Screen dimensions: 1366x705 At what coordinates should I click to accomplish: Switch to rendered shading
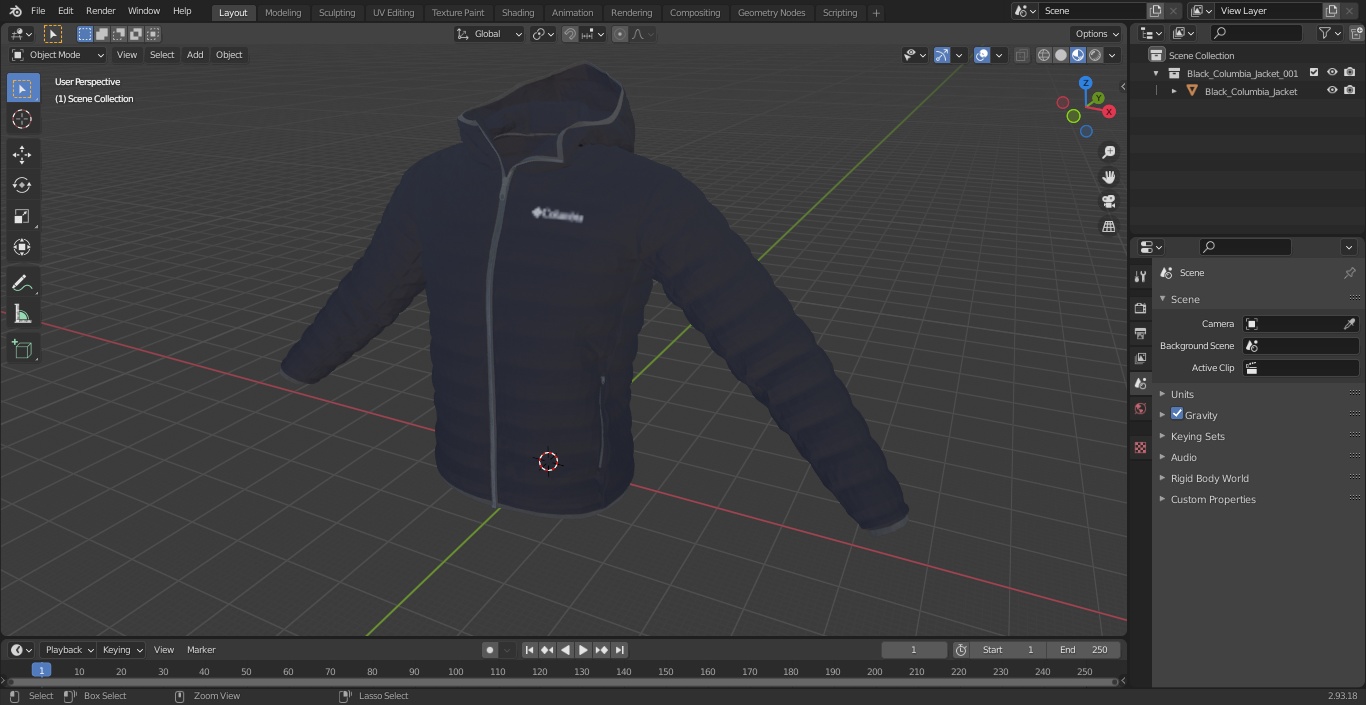tap(1095, 55)
